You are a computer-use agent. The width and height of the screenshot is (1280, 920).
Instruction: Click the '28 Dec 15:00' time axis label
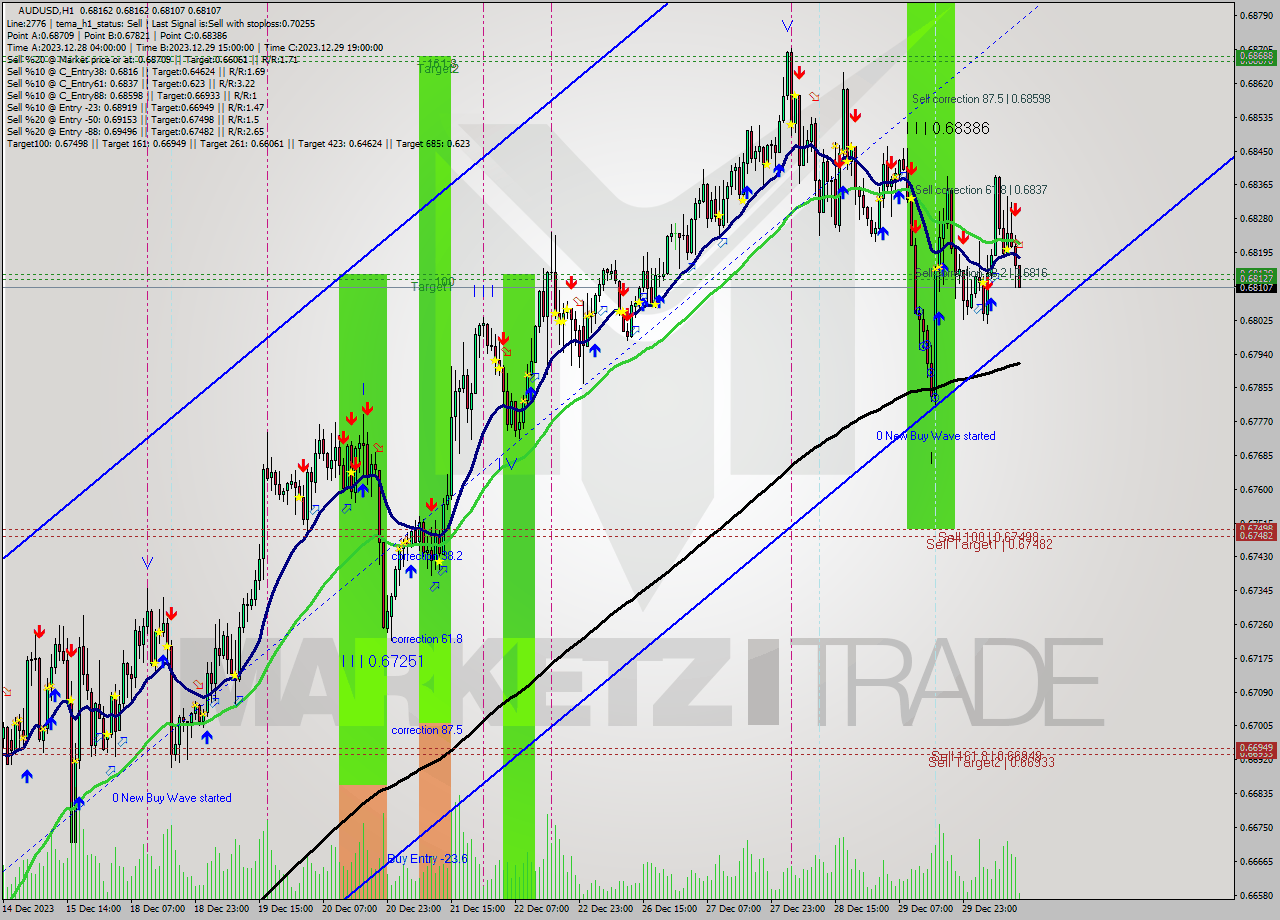coord(862,909)
